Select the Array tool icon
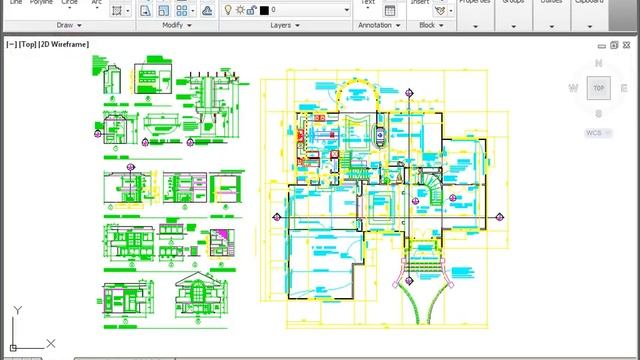 [x=182, y=10]
